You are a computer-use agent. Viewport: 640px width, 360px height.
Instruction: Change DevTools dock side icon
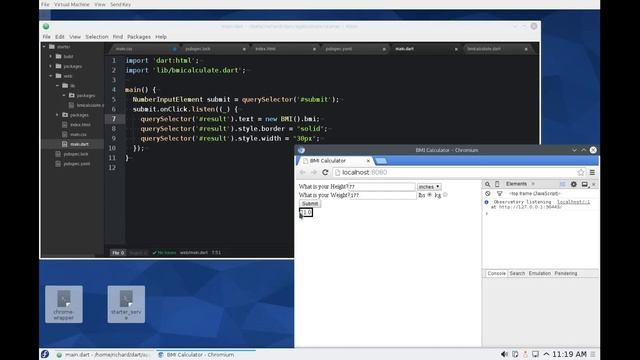click(584, 184)
